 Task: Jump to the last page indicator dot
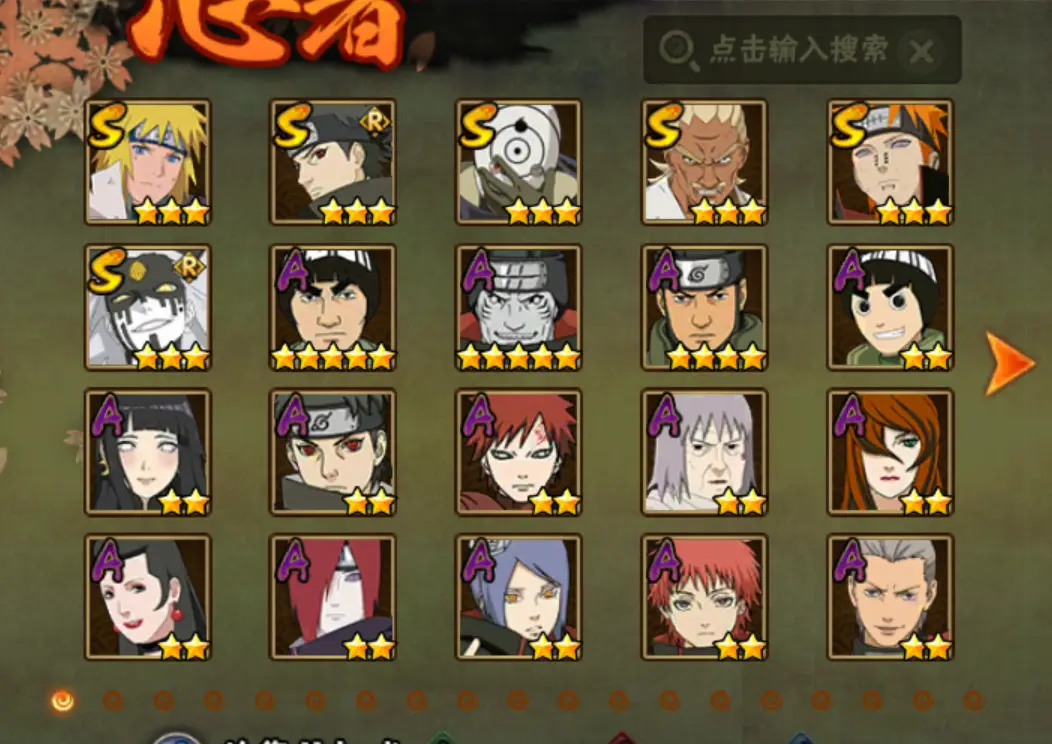click(973, 701)
